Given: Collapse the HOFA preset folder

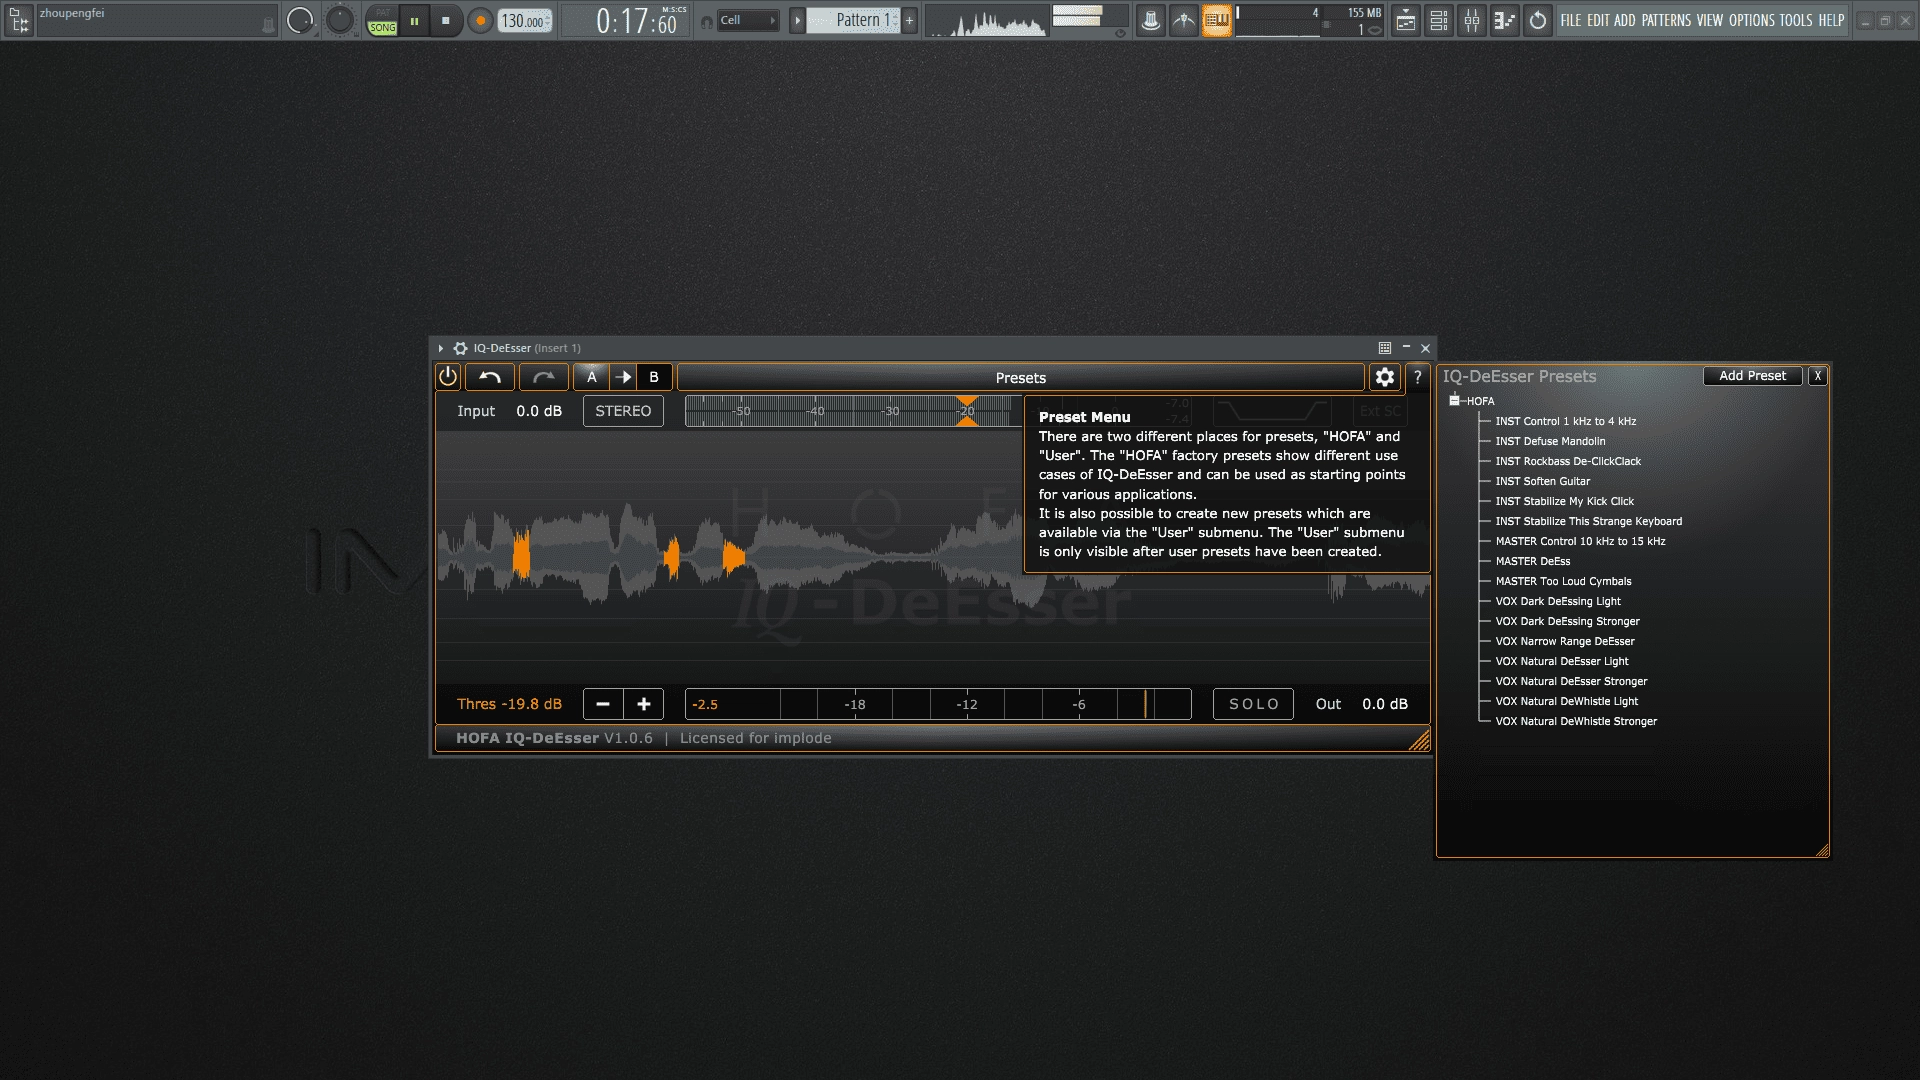Looking at the screenshot, I should [x=1454, y=400].
